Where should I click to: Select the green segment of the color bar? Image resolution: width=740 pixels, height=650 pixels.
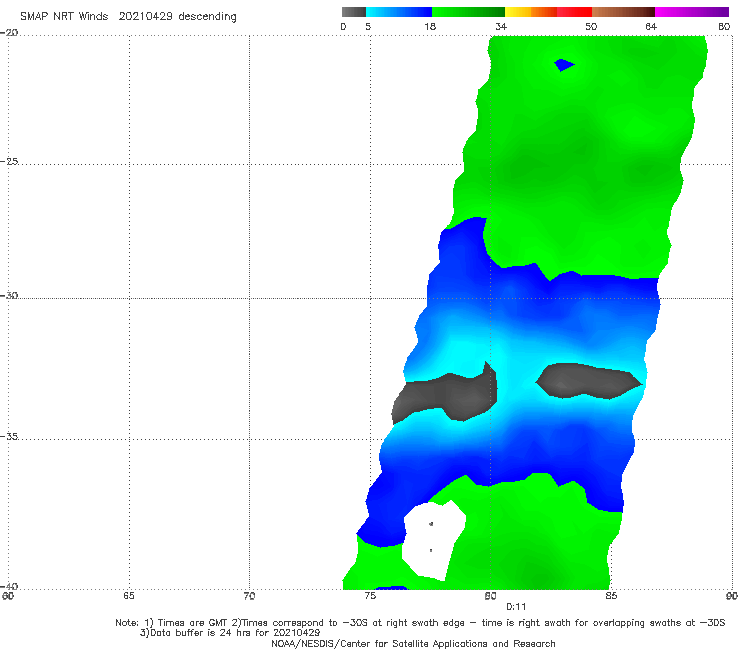tap(468, 12)
